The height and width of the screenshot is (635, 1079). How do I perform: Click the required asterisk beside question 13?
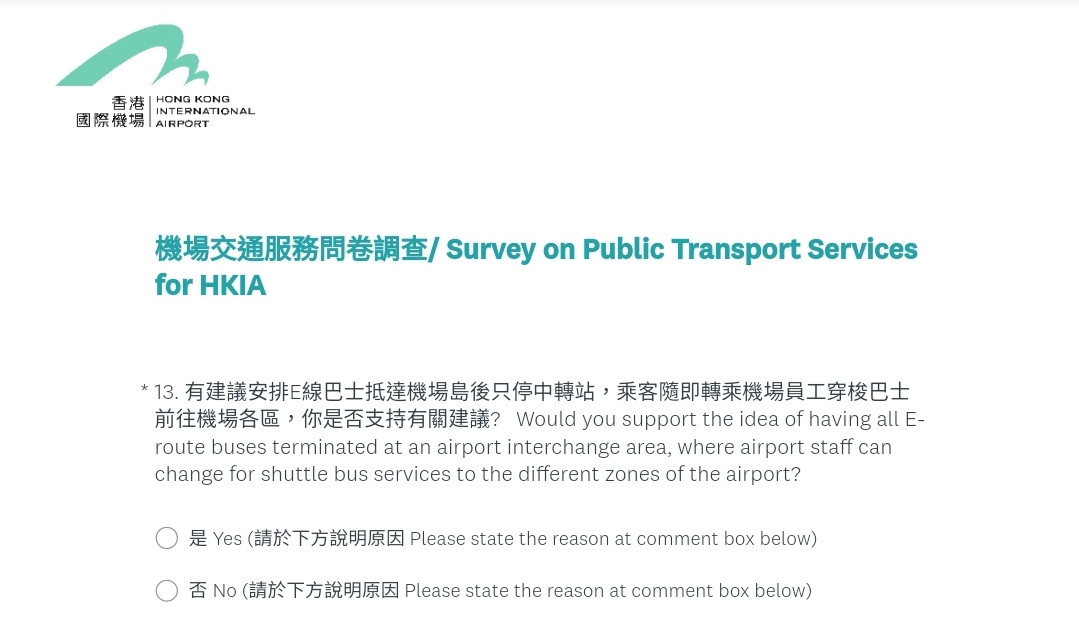pos(145,390)
